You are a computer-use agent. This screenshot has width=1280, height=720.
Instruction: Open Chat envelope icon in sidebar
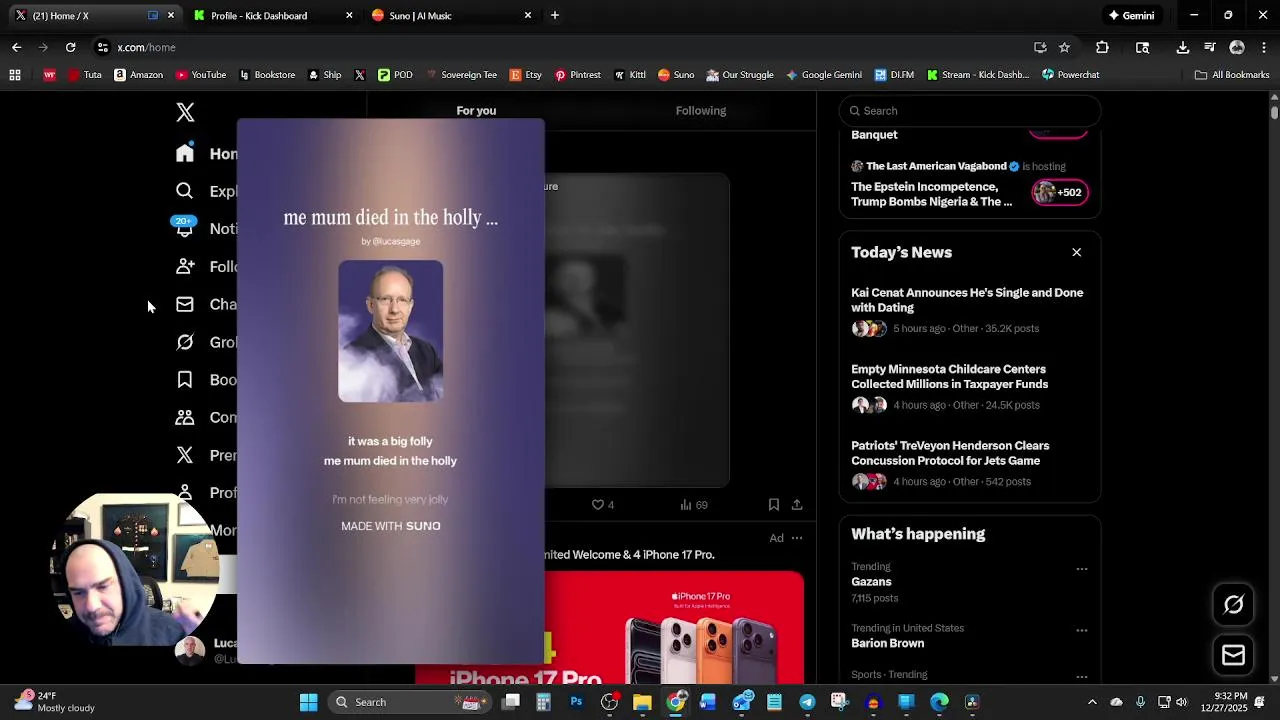(185, 304)
